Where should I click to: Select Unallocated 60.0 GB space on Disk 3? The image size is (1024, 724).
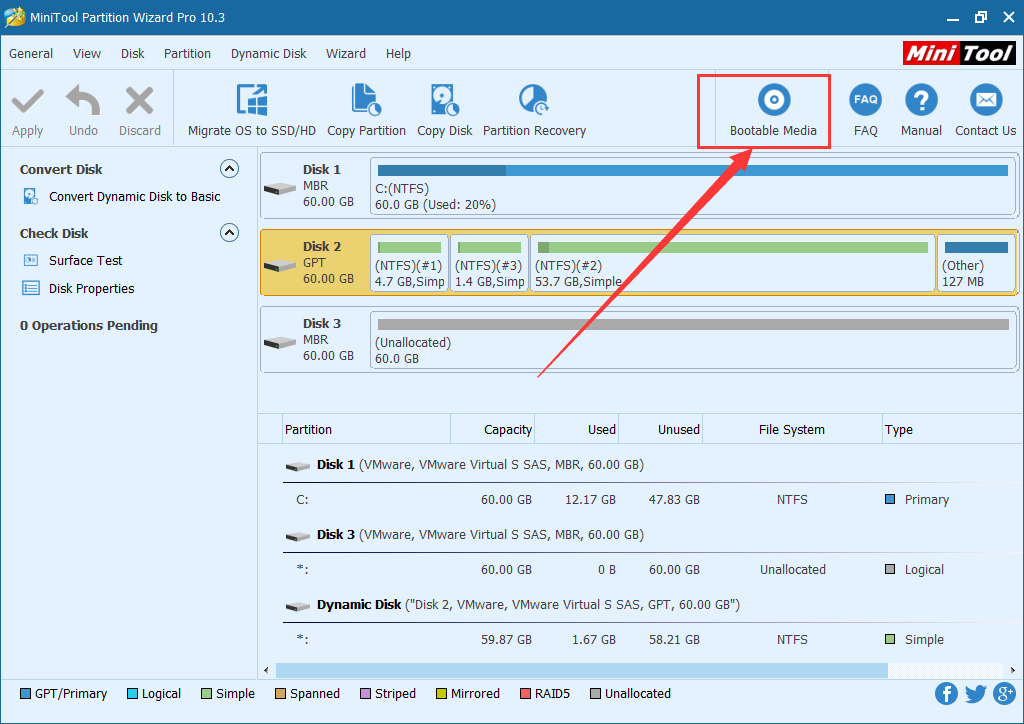(692, 340)
